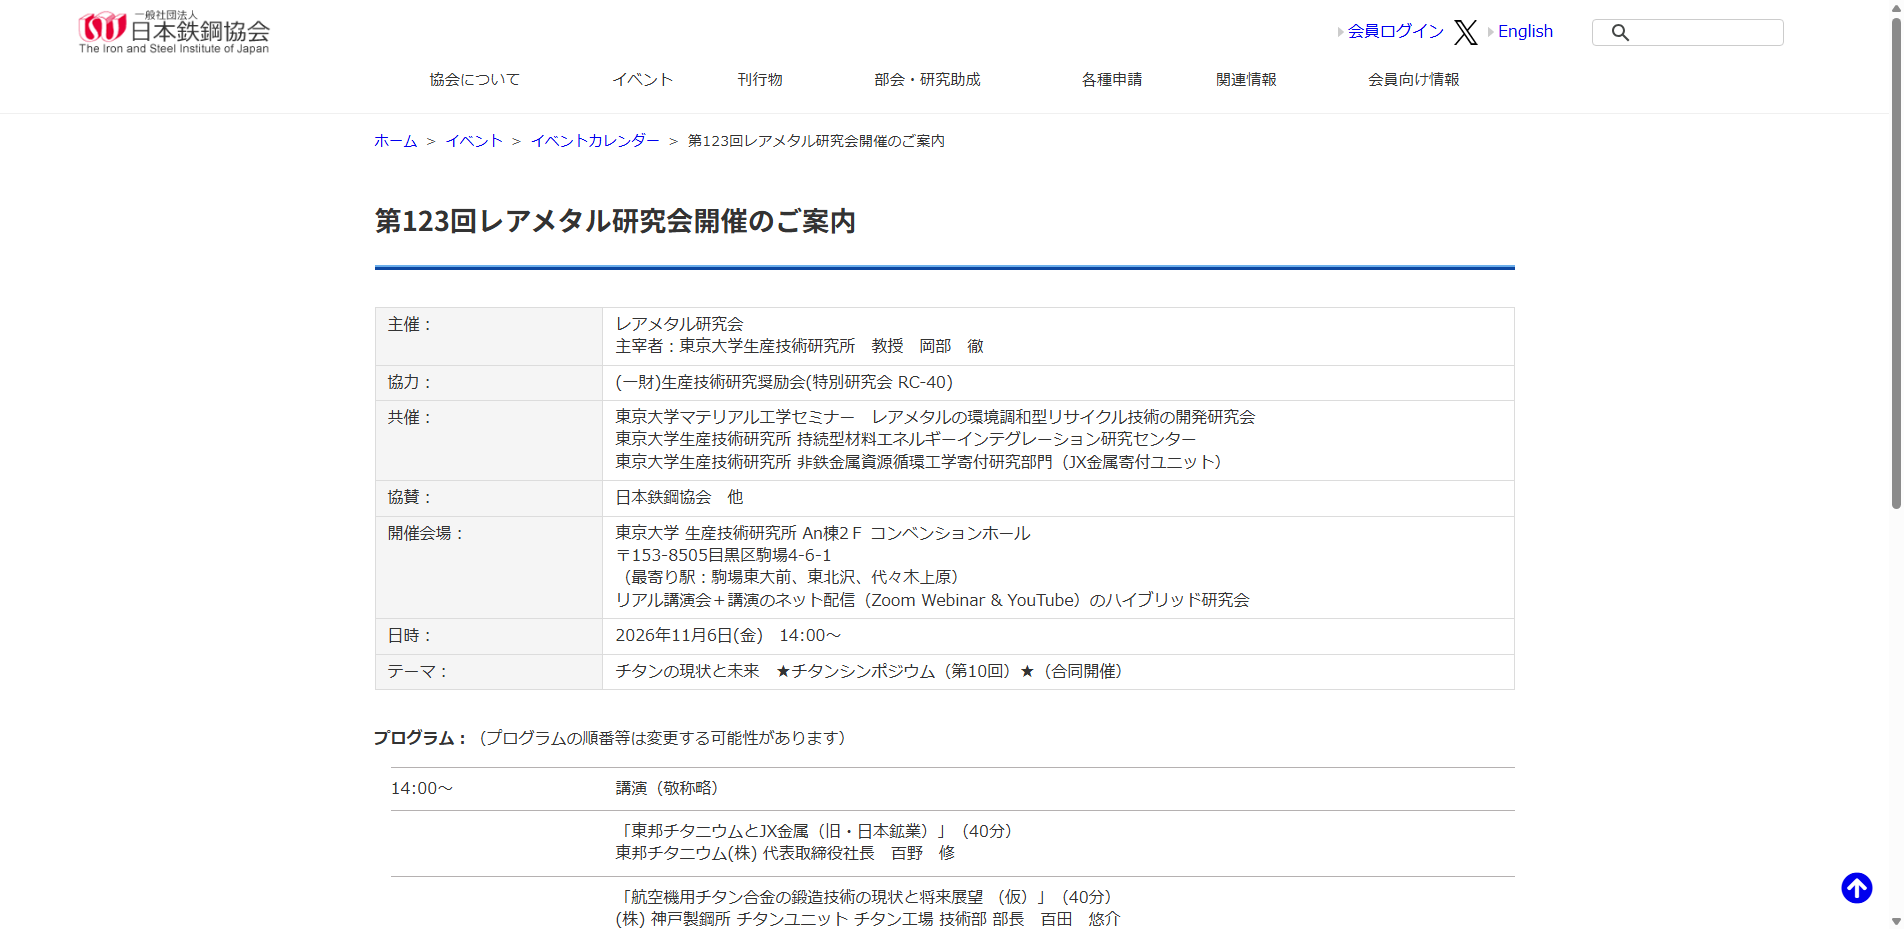Open the X (Twitter) icon link
1904x929 pixels.
pyautogui.click(x=1466, y=32)
